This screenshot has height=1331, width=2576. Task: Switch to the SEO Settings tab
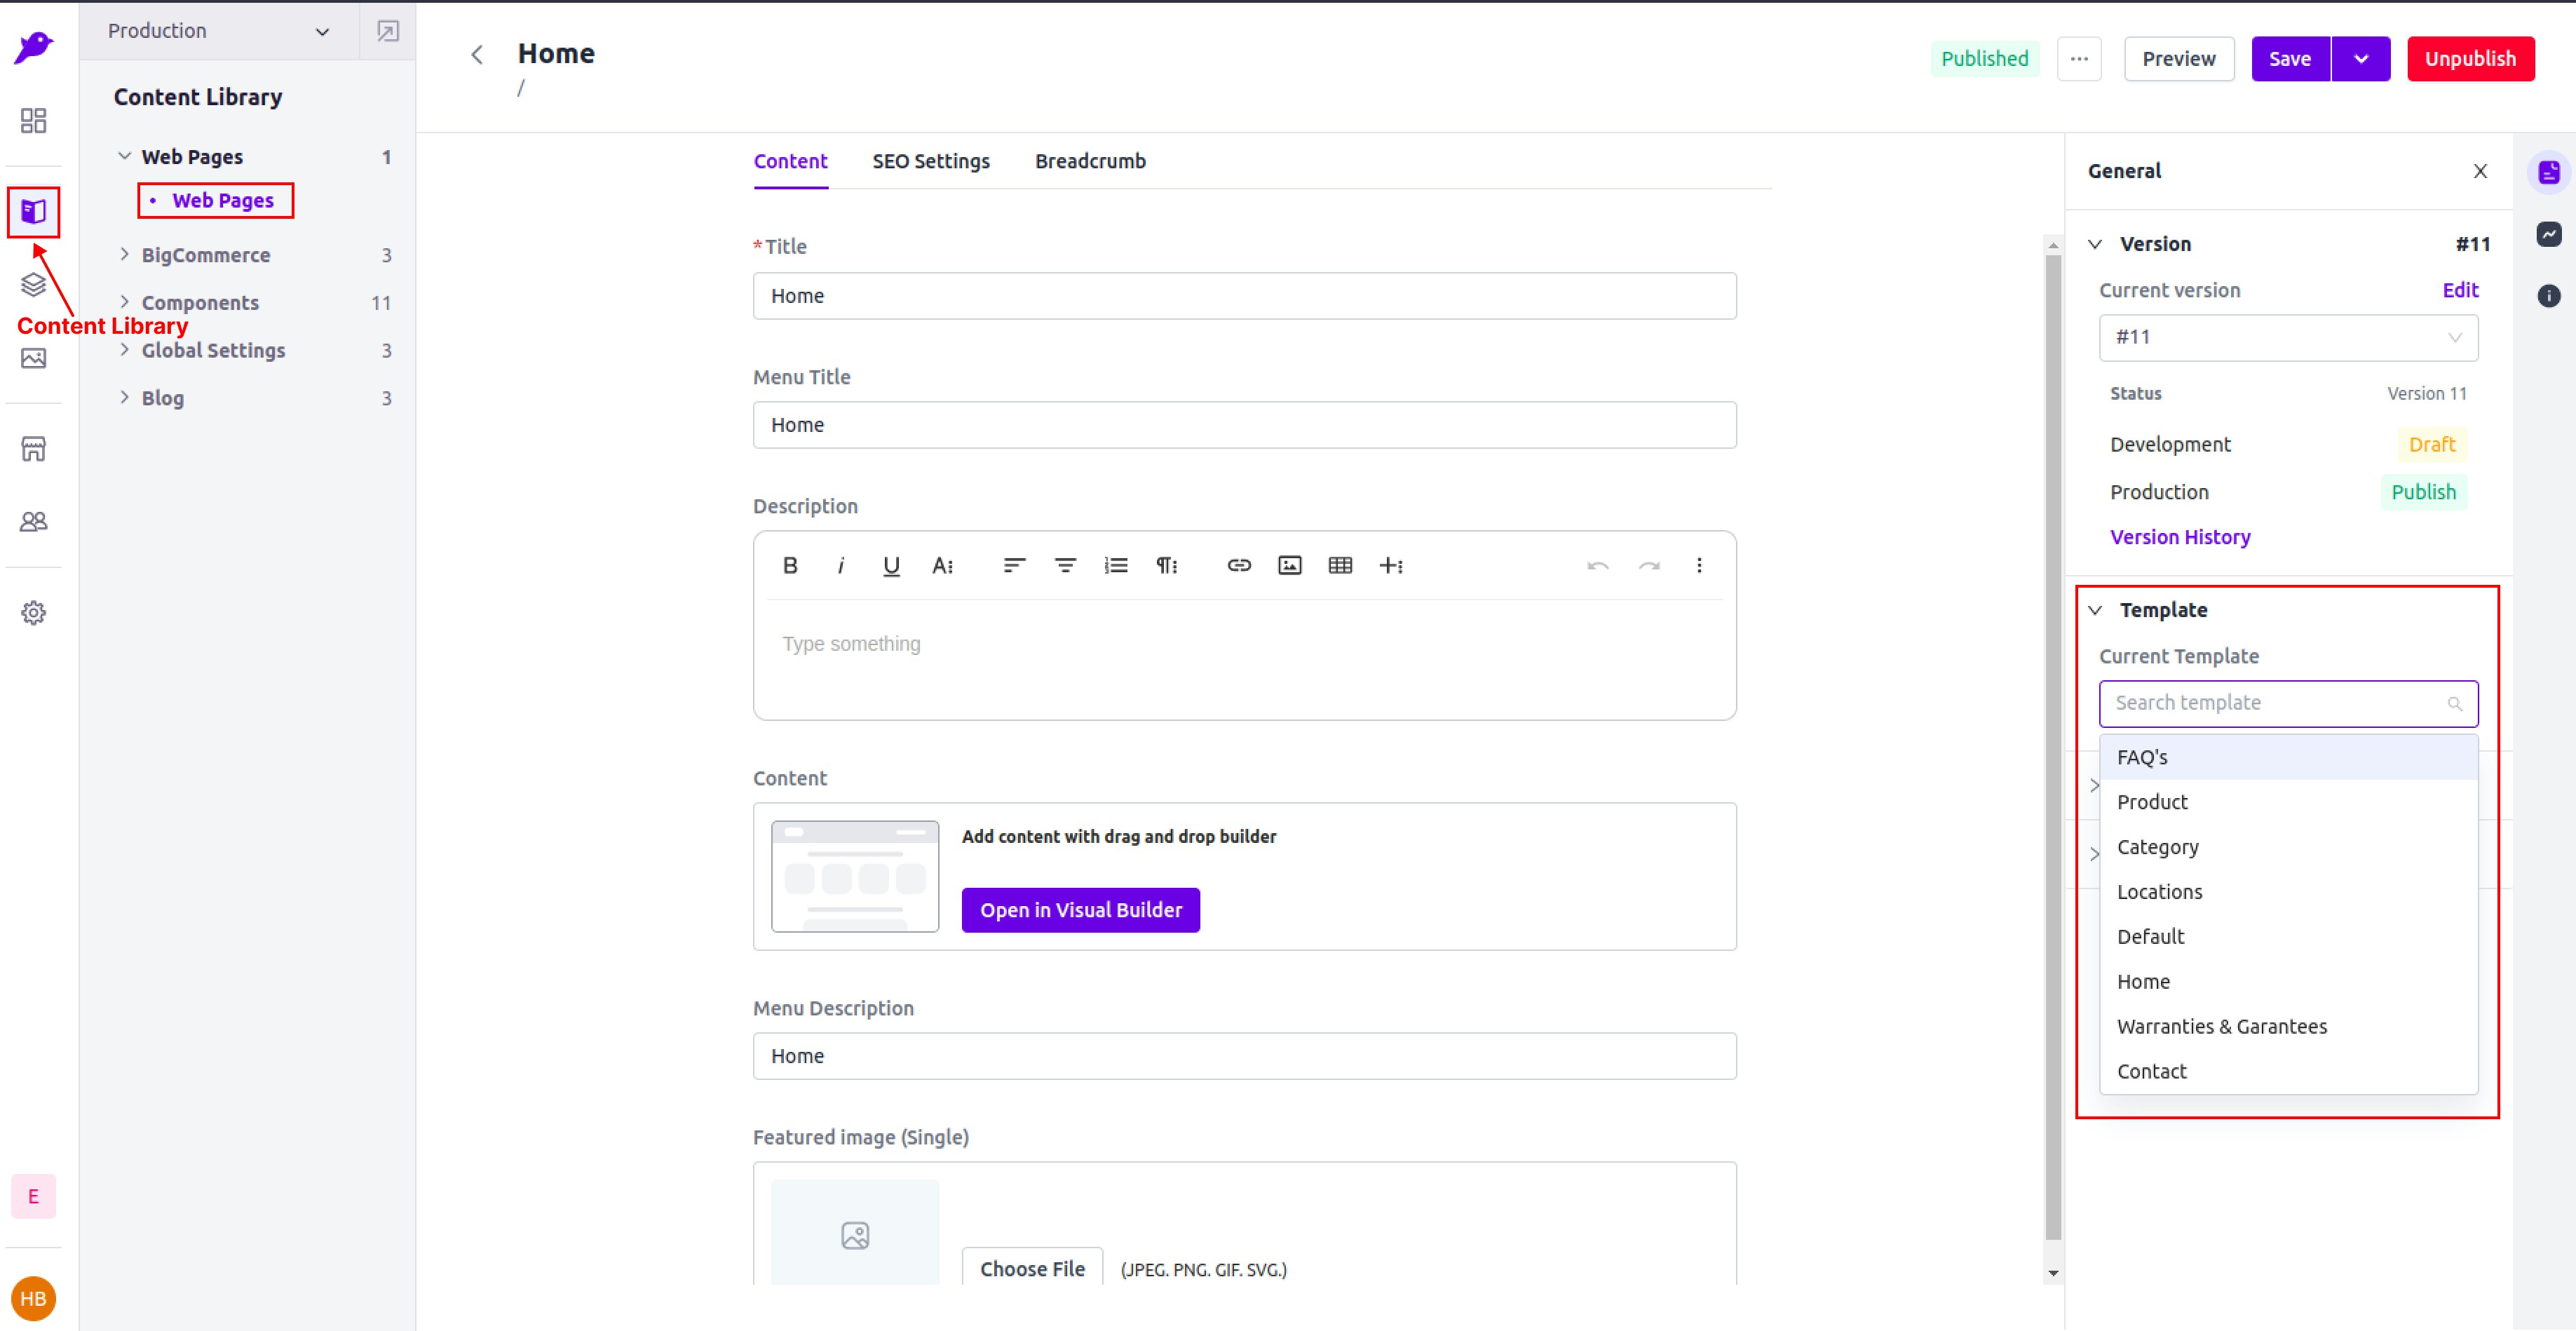click(x=930, y=162)
